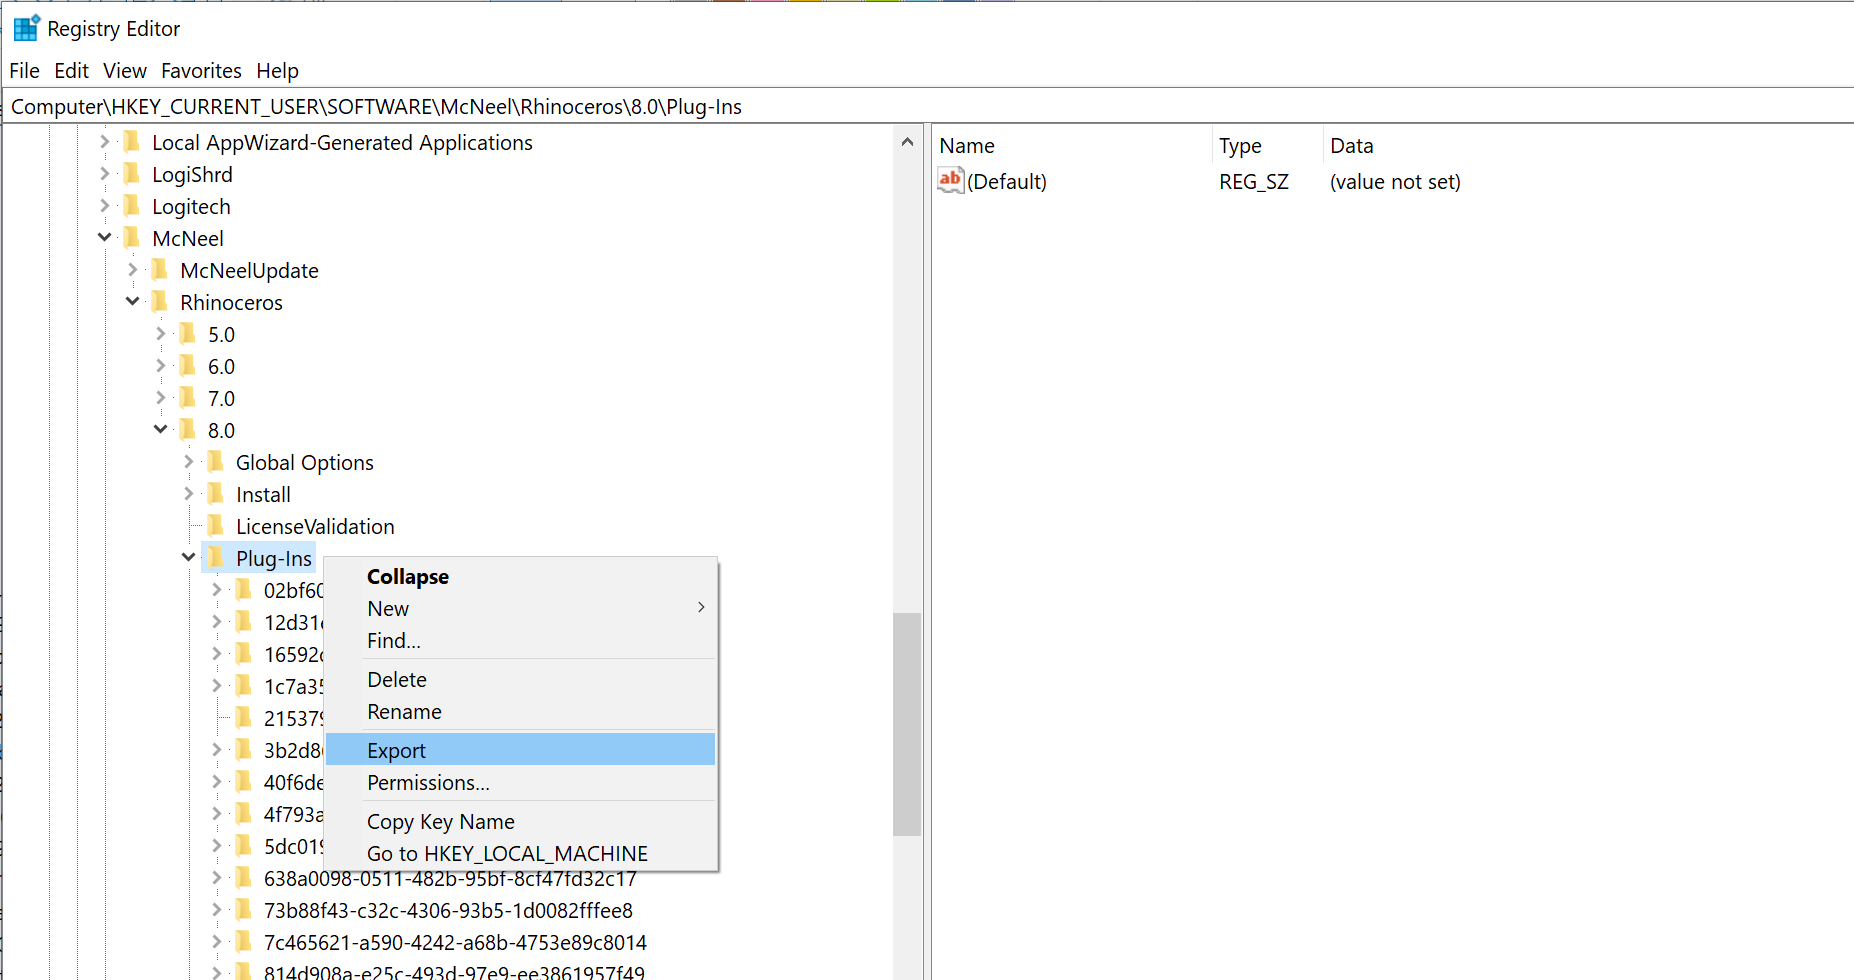The height and width of the screenshot is (980, 1854).
Task: Click the Global Options folder icon
Action: click(216, 462)
